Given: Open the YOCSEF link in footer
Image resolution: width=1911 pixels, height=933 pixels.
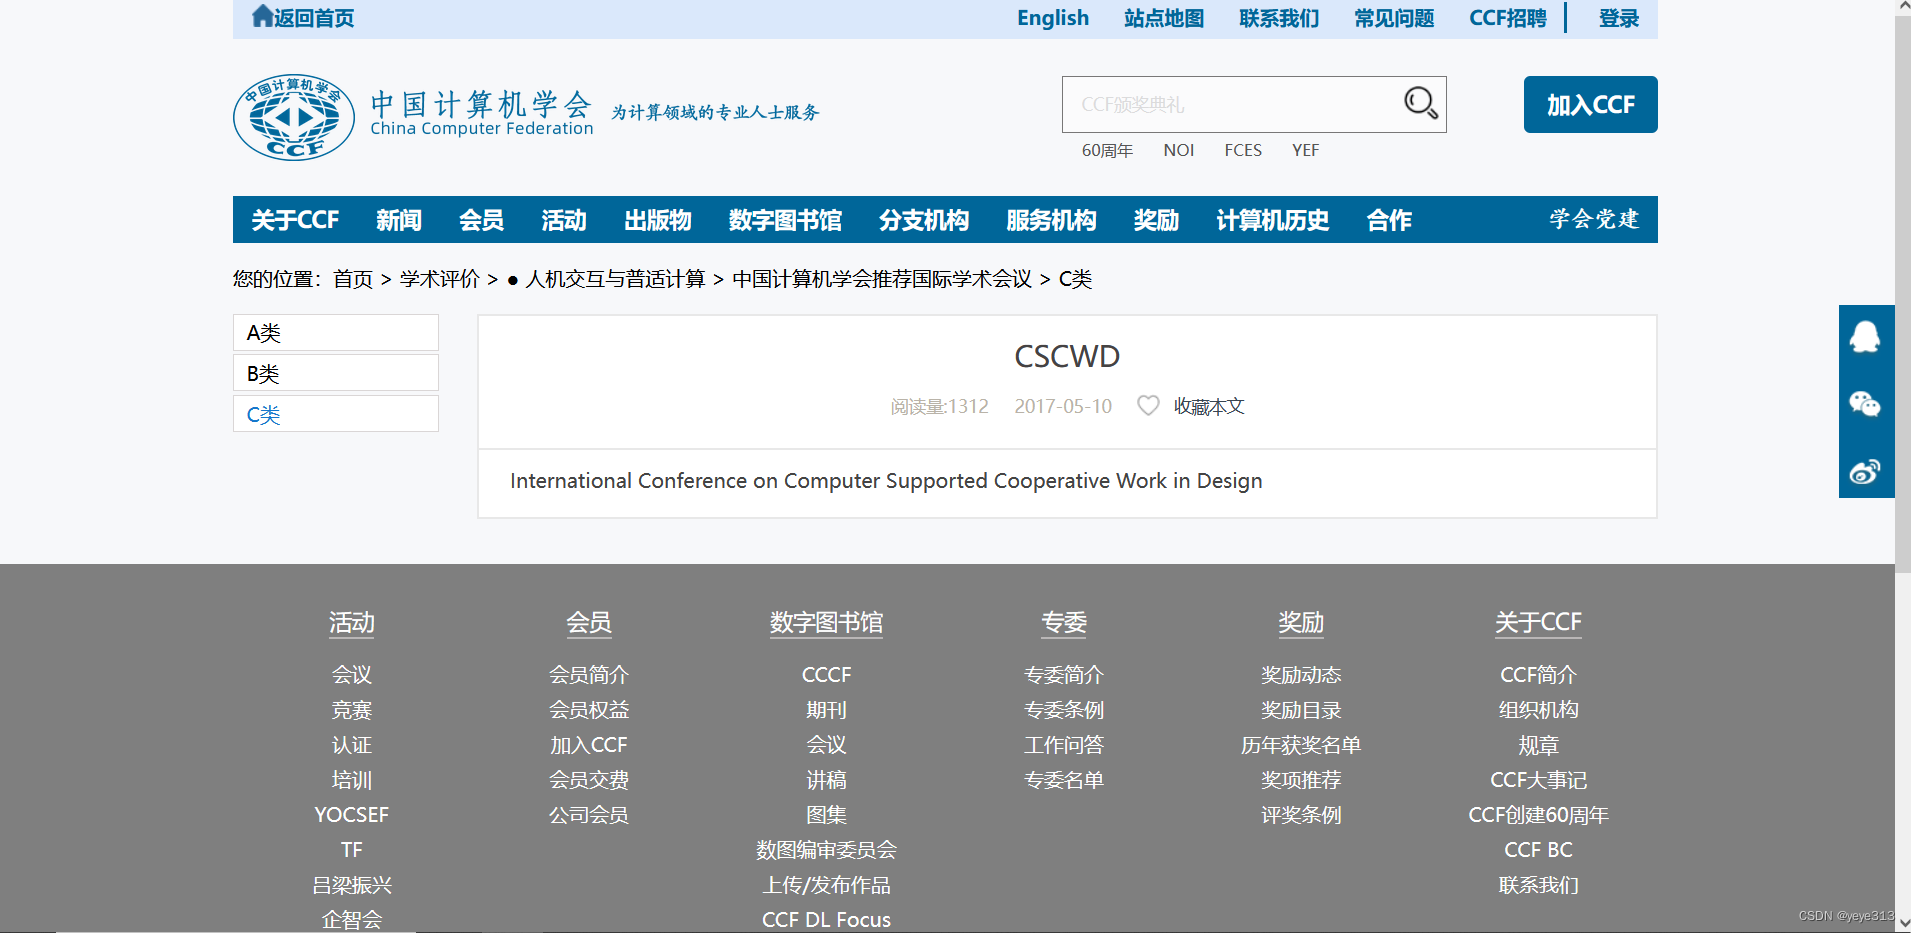Looking at the screenshot, I should click(x=351, y=814).
